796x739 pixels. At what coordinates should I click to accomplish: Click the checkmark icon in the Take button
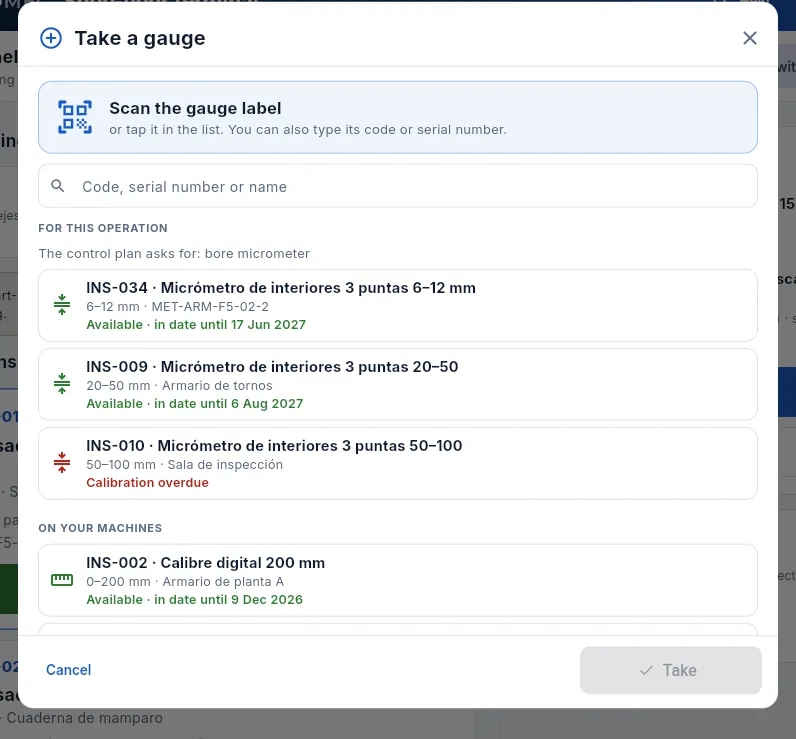(646, 670)
